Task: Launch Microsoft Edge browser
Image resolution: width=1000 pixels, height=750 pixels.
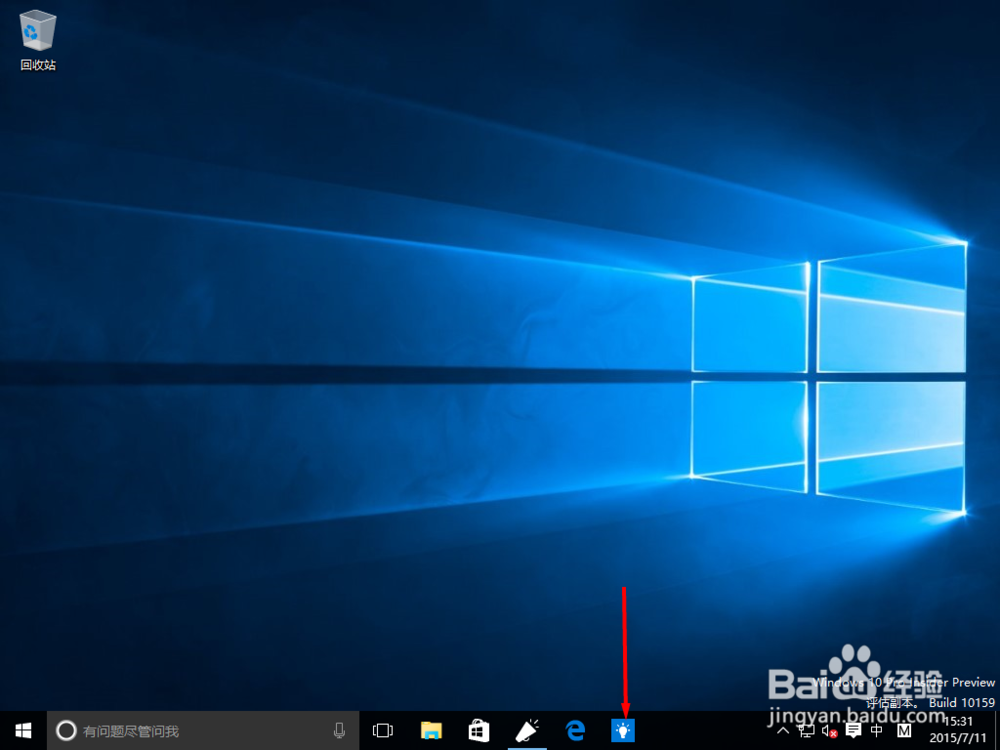Action: pos(575,730)
